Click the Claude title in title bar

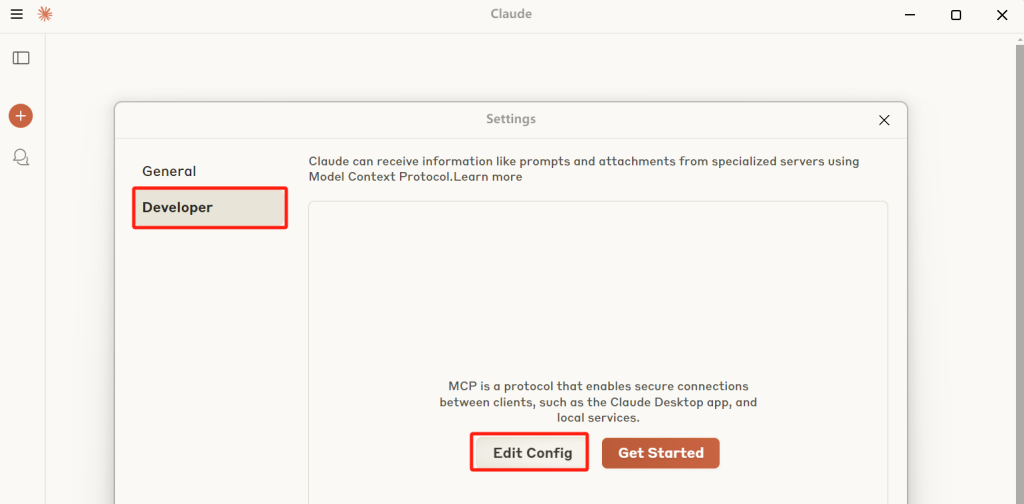point(511,14)
